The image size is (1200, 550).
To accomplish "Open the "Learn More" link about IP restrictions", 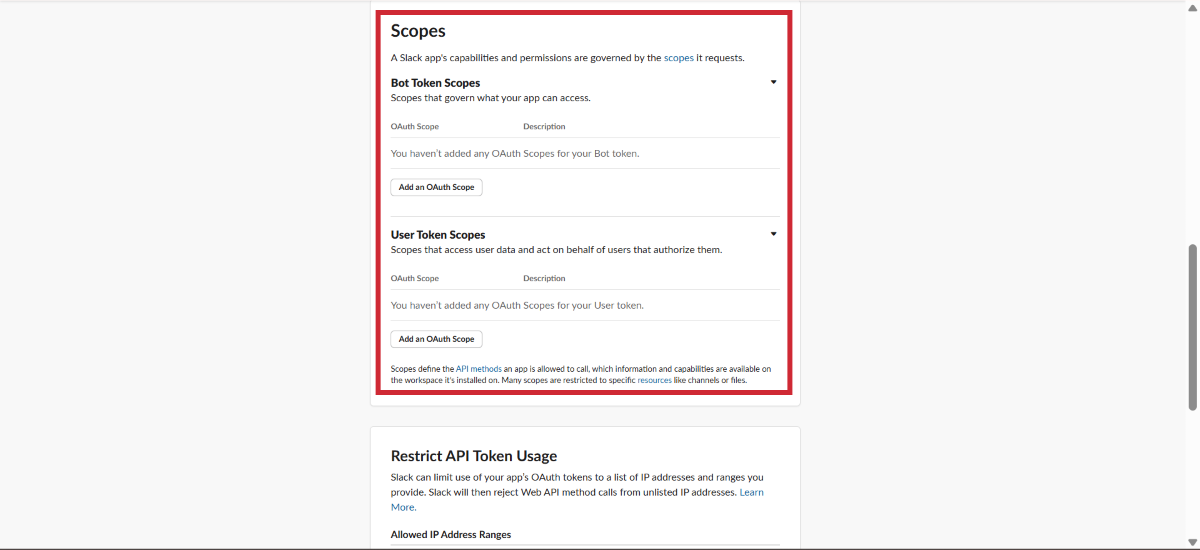I will (751, 493).
